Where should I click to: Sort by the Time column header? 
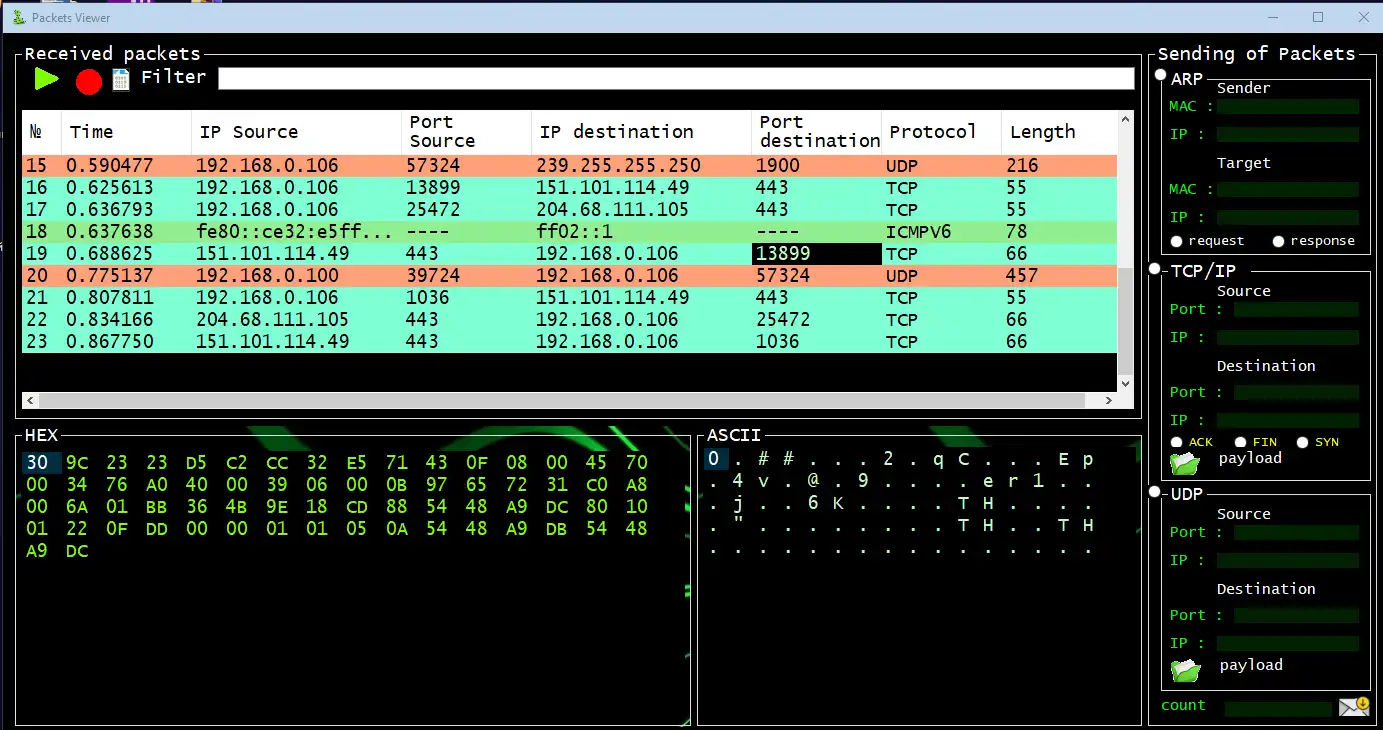click(x=126, y=132)
